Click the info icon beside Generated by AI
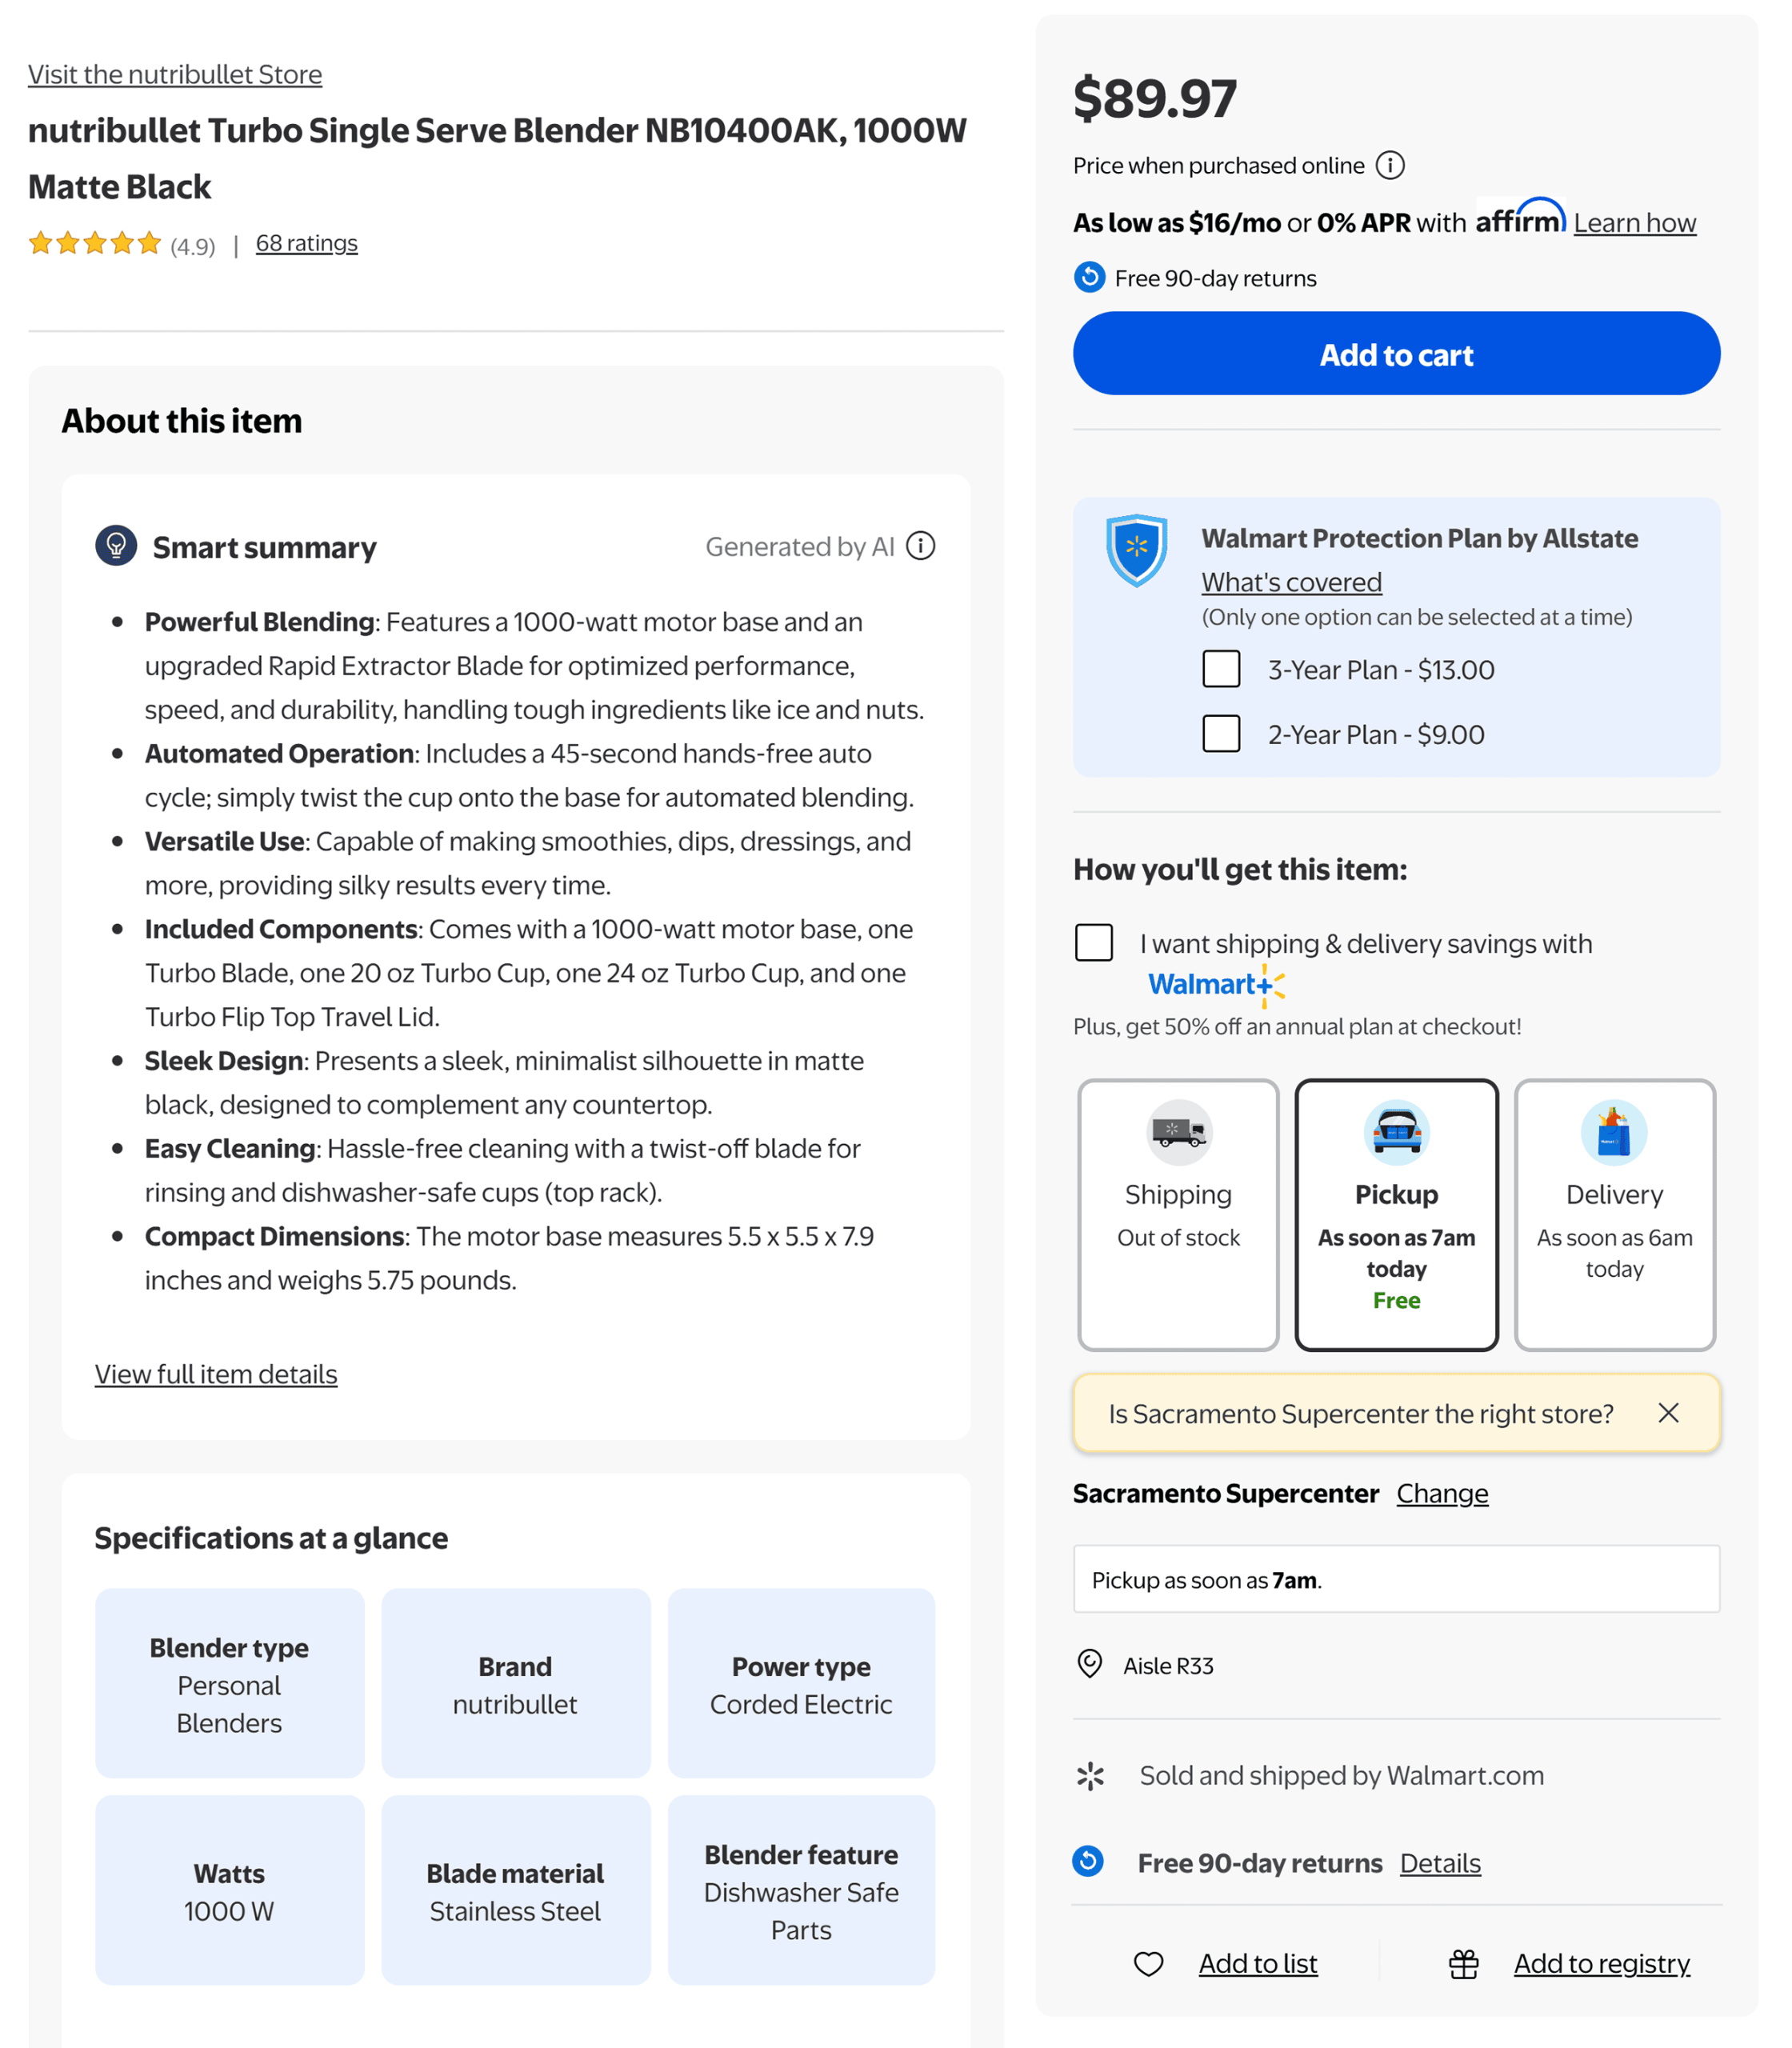This screenshot has height=2048, width=1792. [x=920, y=547]
